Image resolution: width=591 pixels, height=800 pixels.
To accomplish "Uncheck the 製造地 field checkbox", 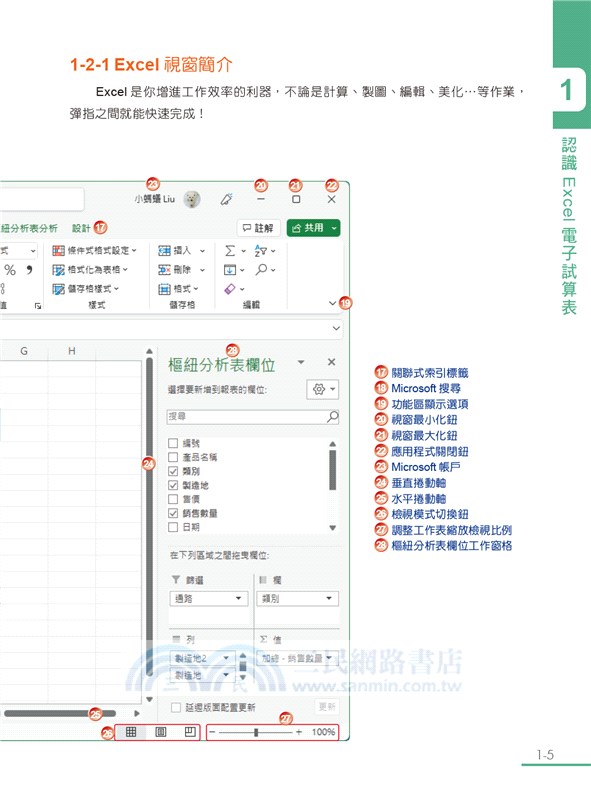I will click(173, 485).
